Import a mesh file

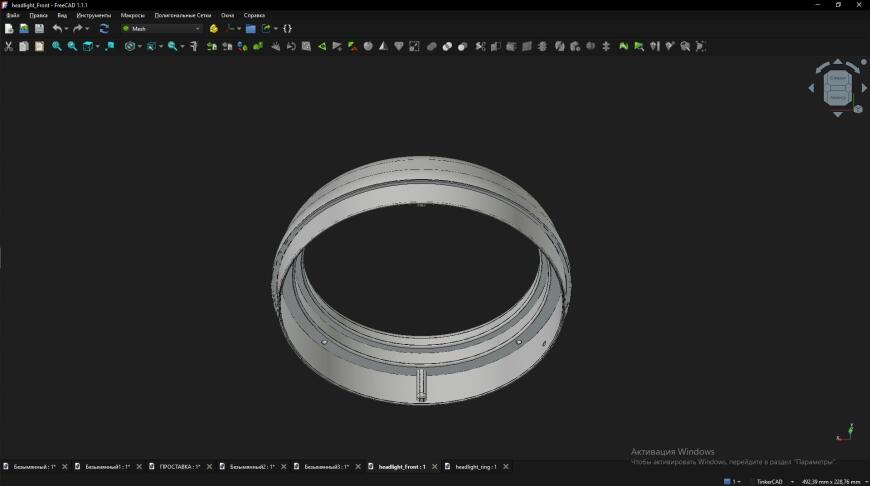tap(211, 47)
